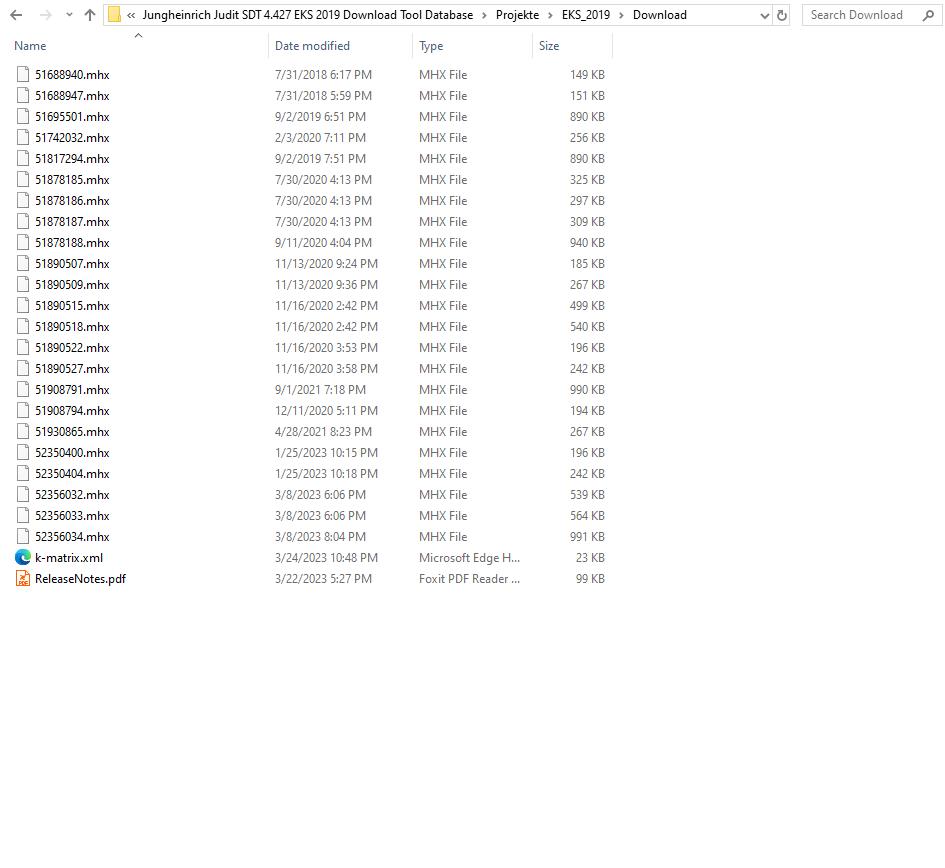Viewport: 945px width, 868px height.
Task: Click the 990 KB size value
Action: coord(587,389)
